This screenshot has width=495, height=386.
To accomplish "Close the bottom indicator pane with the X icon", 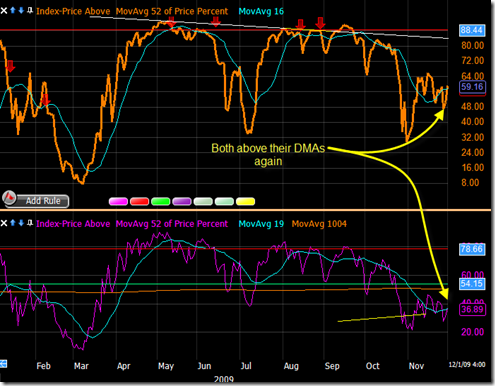I will pos(4,223).
